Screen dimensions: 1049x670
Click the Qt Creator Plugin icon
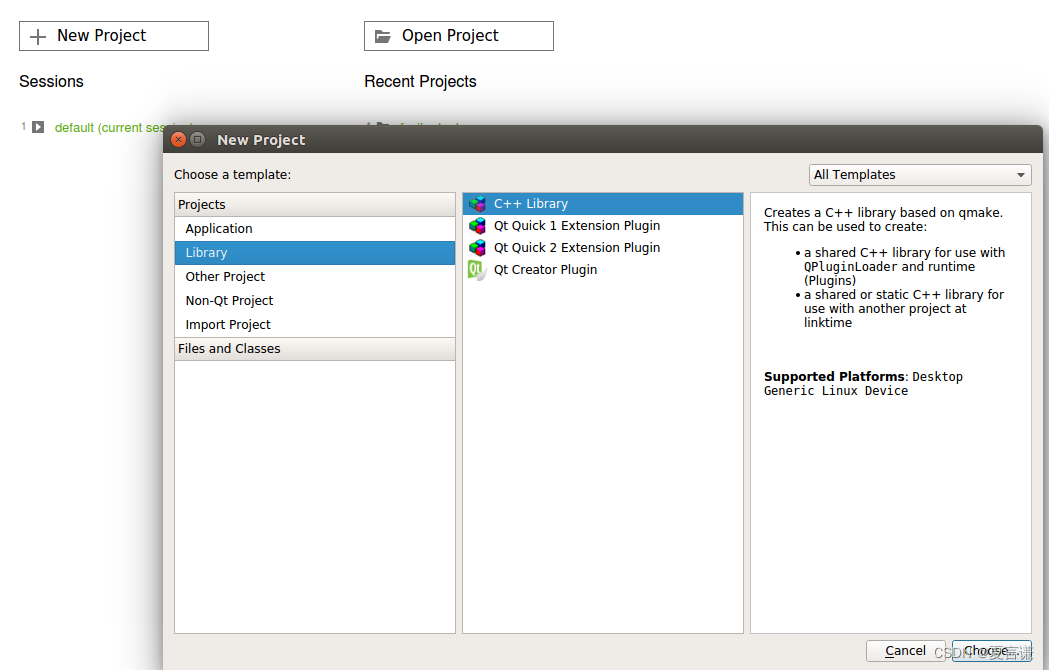click(477, 270)
